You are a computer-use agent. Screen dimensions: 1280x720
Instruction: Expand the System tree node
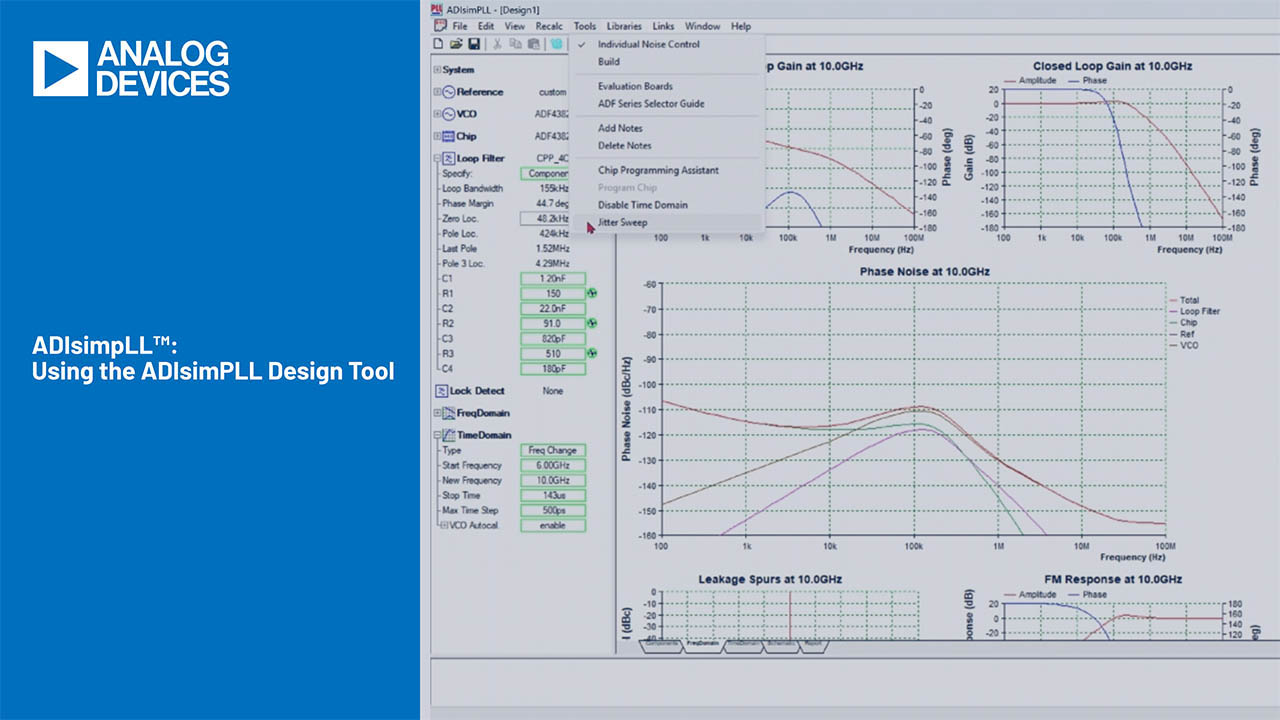coord(437,70)
